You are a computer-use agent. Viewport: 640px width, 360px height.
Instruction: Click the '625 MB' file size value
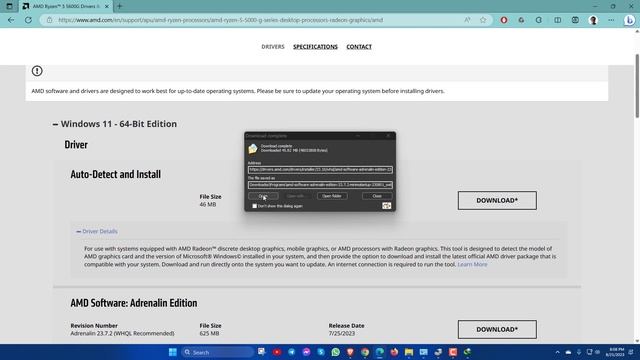(209, 333)
